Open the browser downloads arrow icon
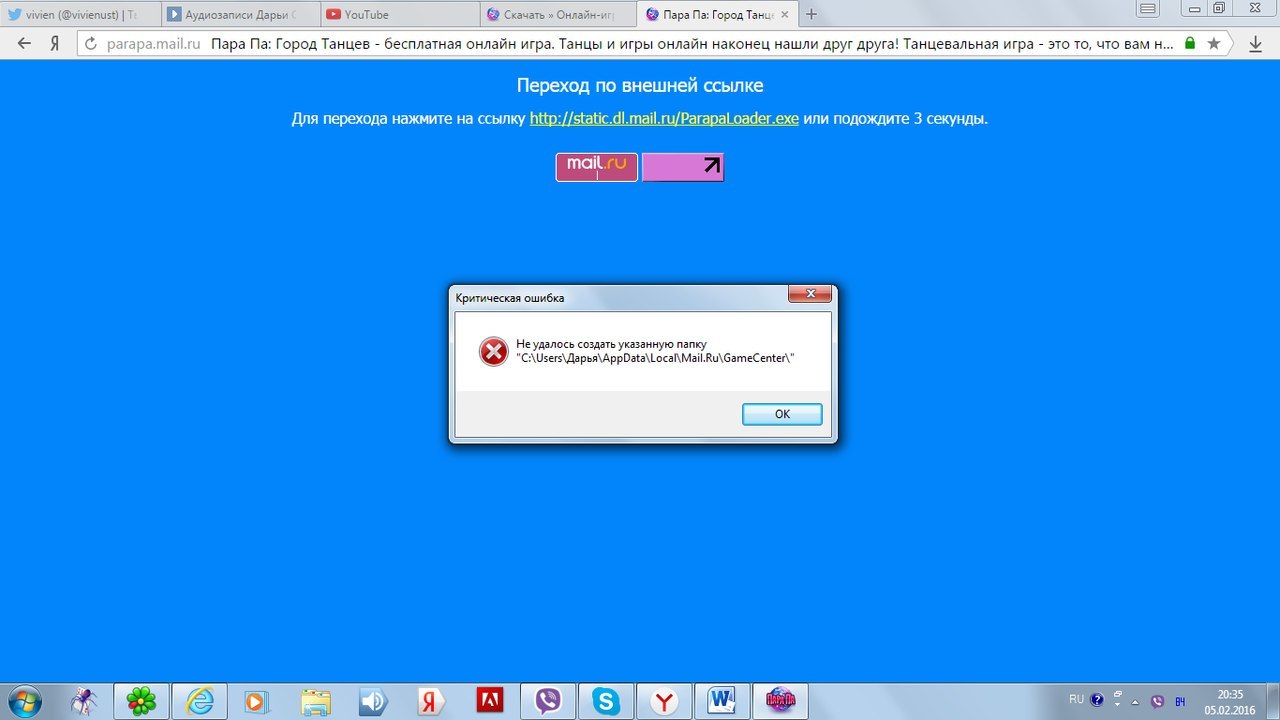 pos(1256,44)
